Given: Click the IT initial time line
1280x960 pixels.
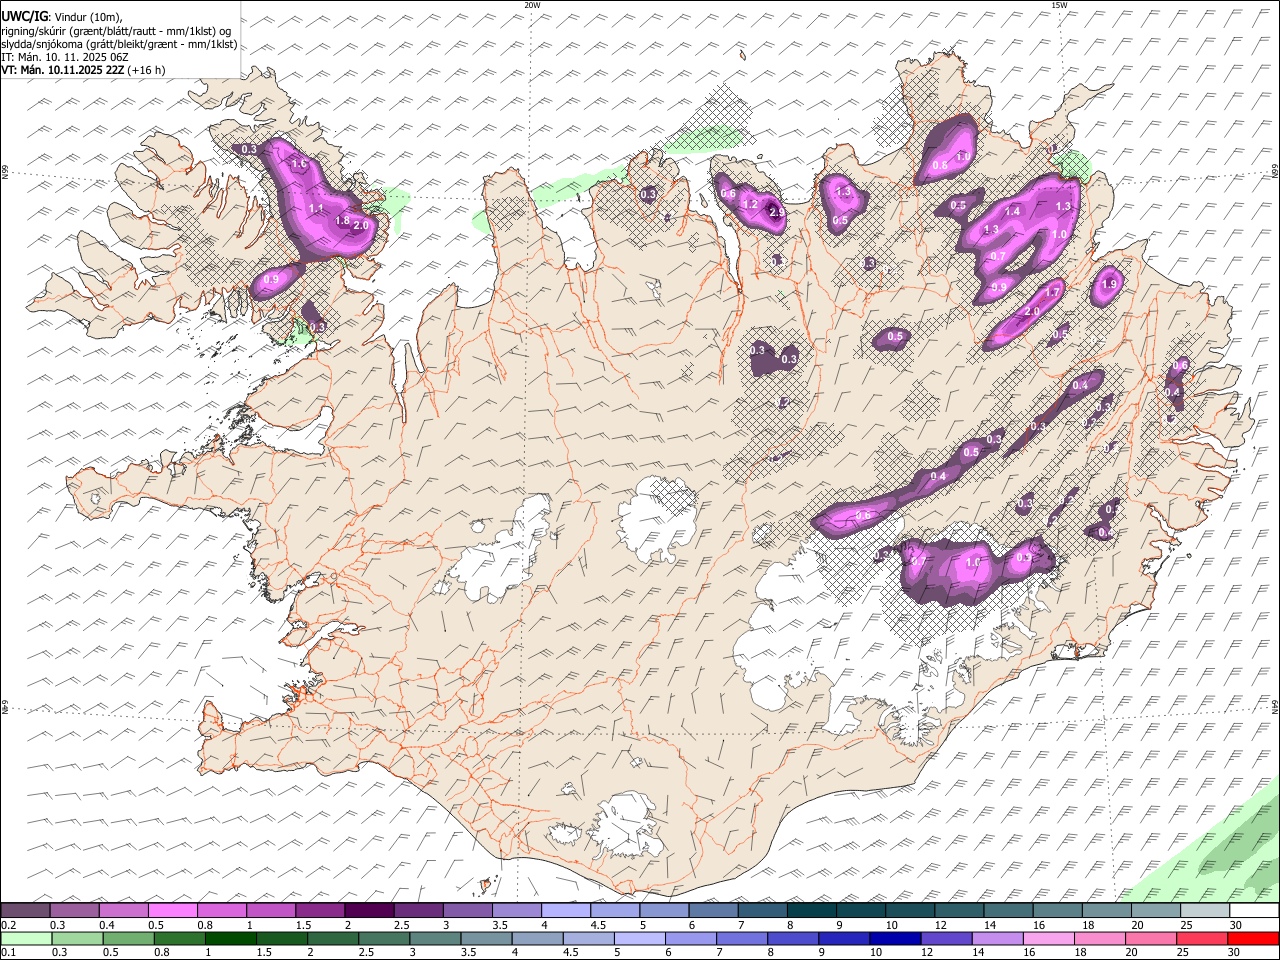Looking at the screenshot, I should (65, 57).
